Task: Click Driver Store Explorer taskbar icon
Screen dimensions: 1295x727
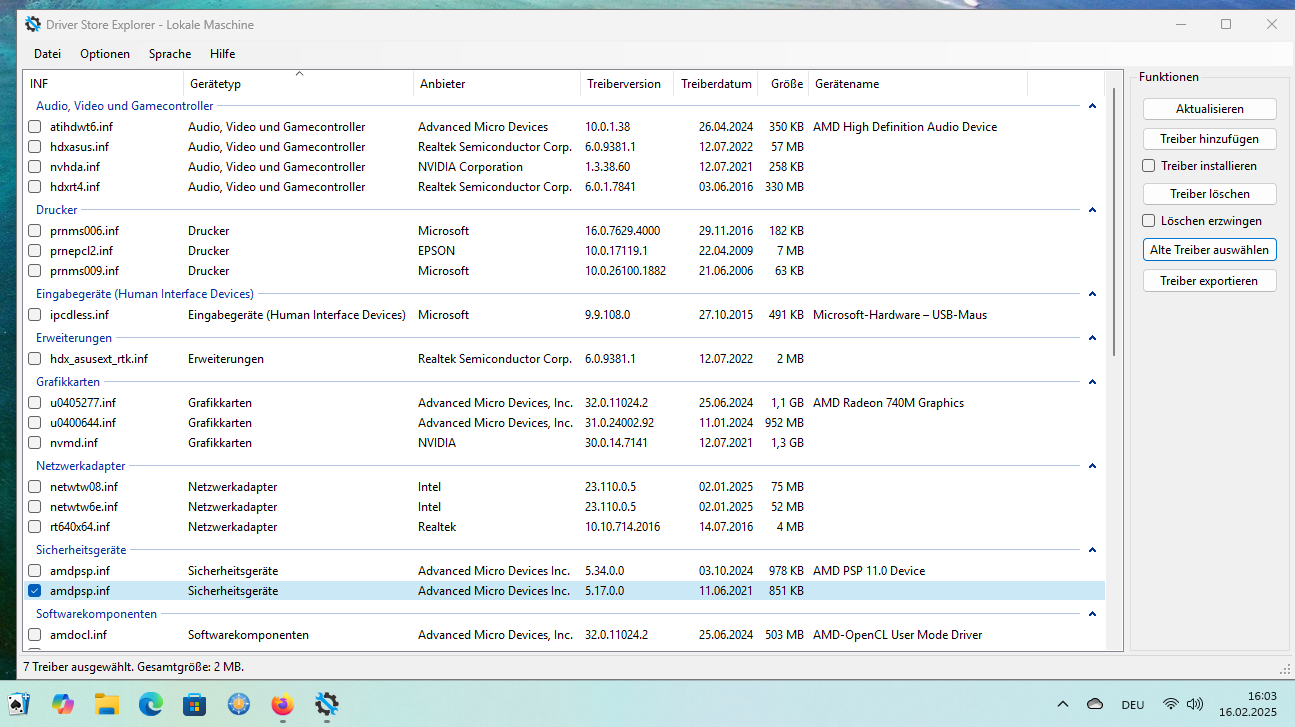Action: 327,704
